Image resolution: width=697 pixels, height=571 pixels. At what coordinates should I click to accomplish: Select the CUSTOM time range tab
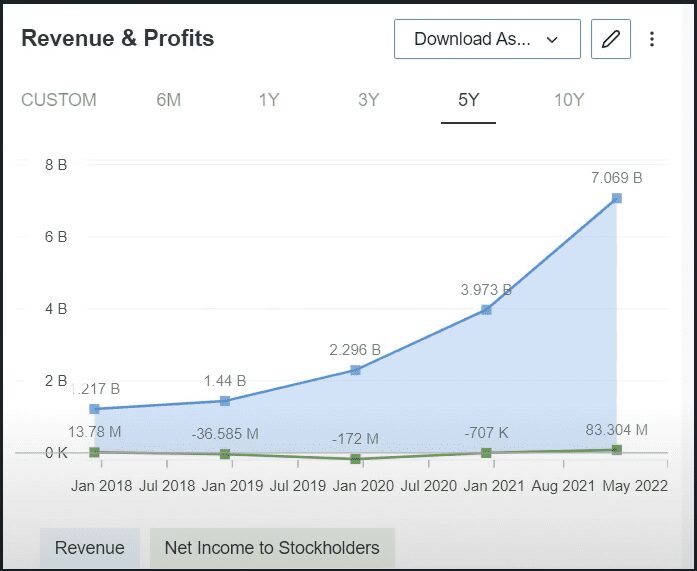tap(59, 100)
